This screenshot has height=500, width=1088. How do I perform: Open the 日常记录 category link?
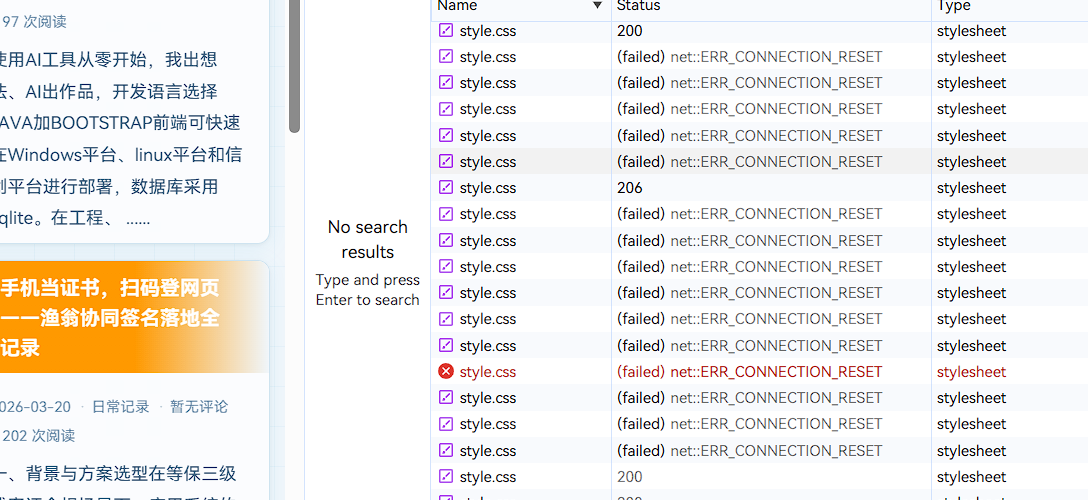121,406
